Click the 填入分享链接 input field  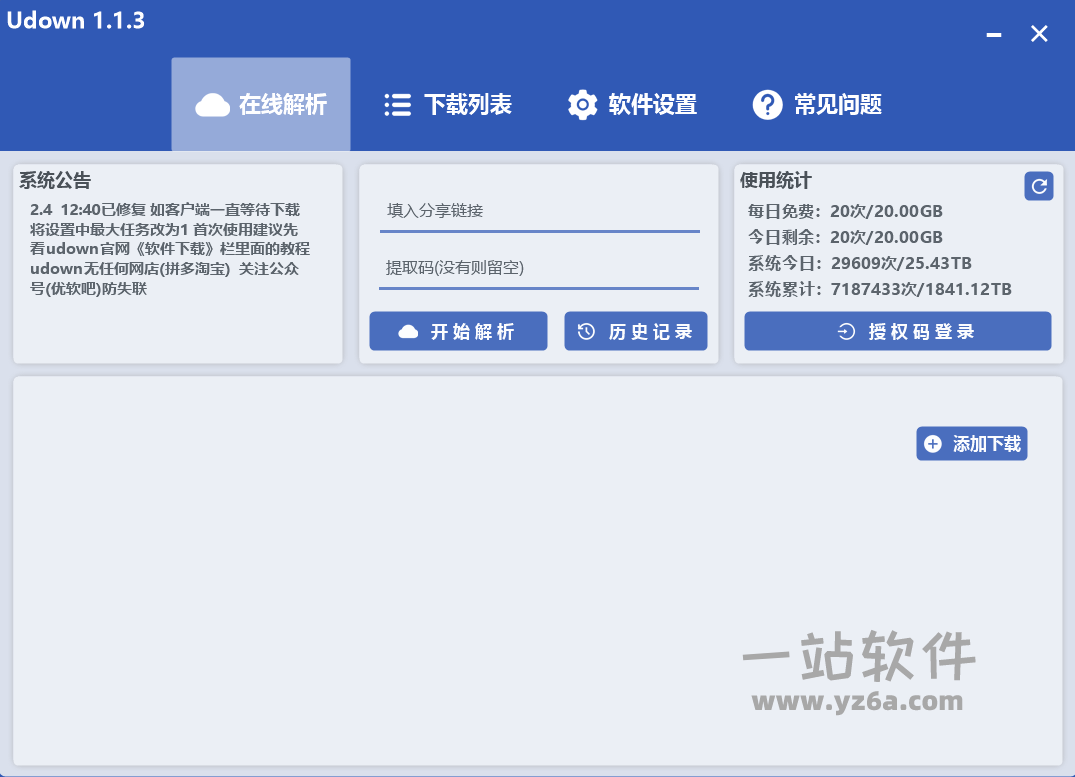point(540,211)
